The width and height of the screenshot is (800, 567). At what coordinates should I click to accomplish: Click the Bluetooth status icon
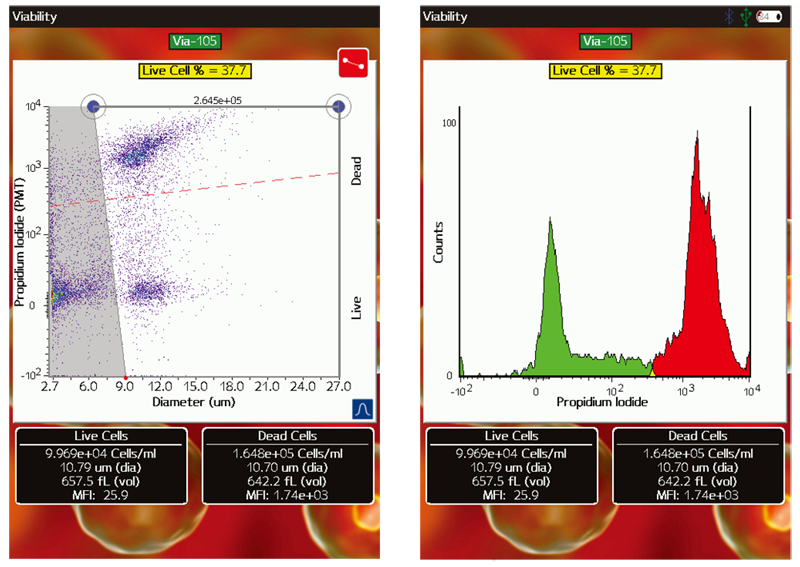730,16
